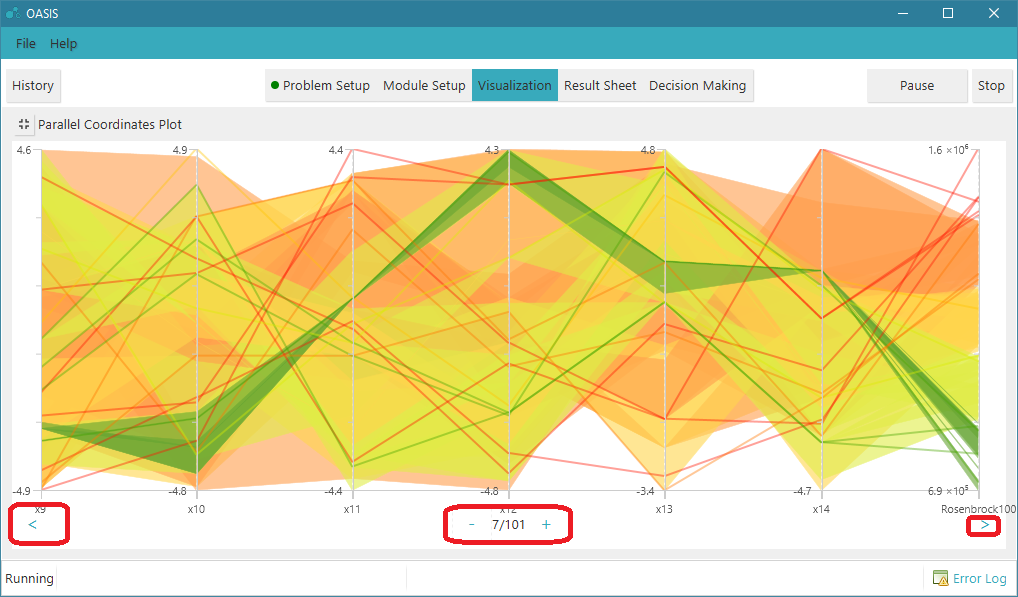Switch to the Module Setup tab

tap(424, 85)
